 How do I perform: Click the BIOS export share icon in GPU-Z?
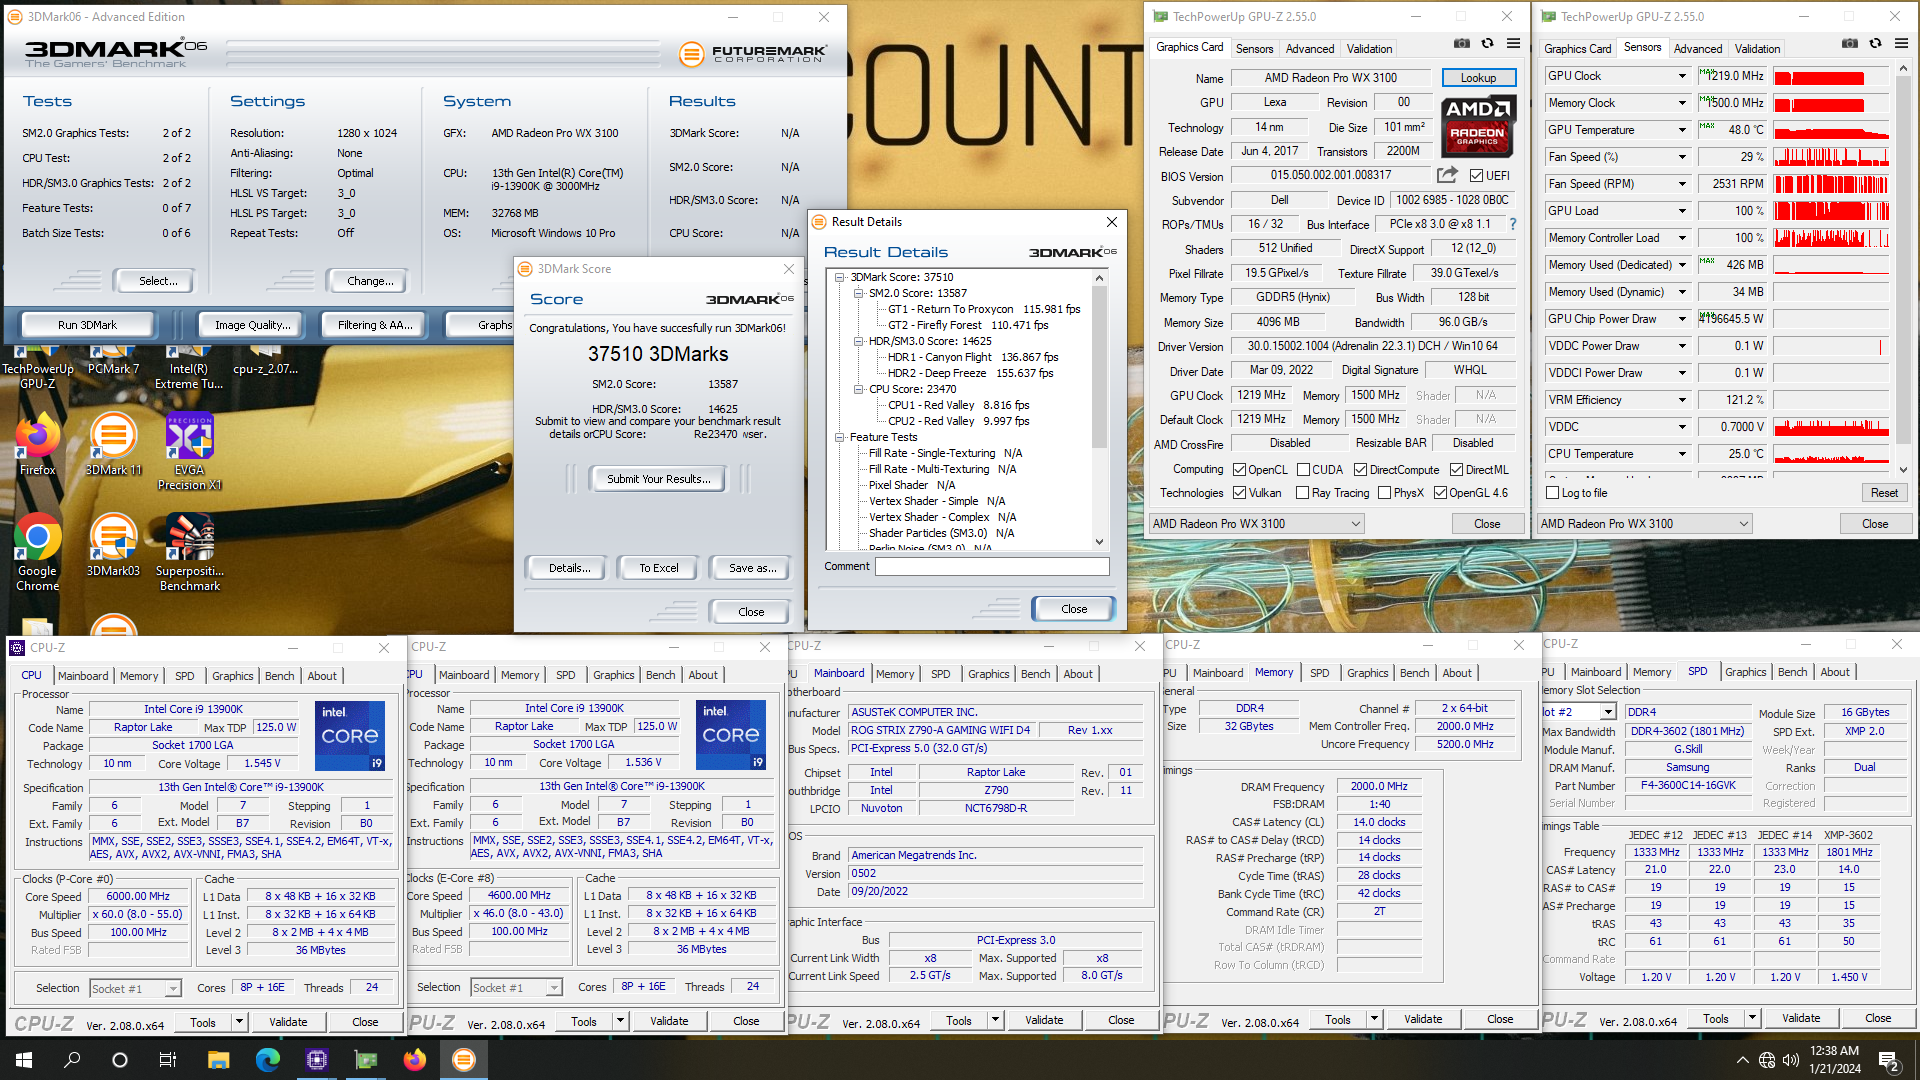coord(1447,175)
